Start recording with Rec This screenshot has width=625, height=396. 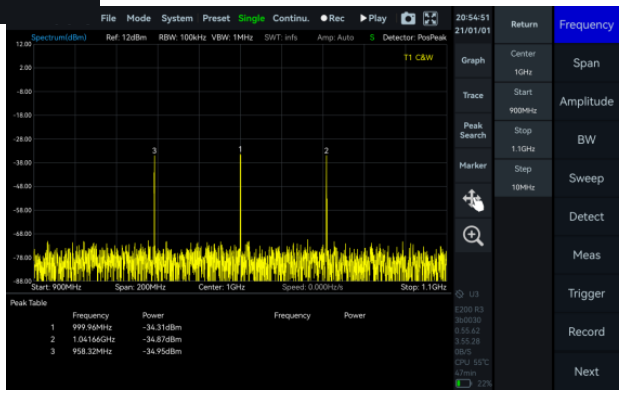[x=332, y=18]
